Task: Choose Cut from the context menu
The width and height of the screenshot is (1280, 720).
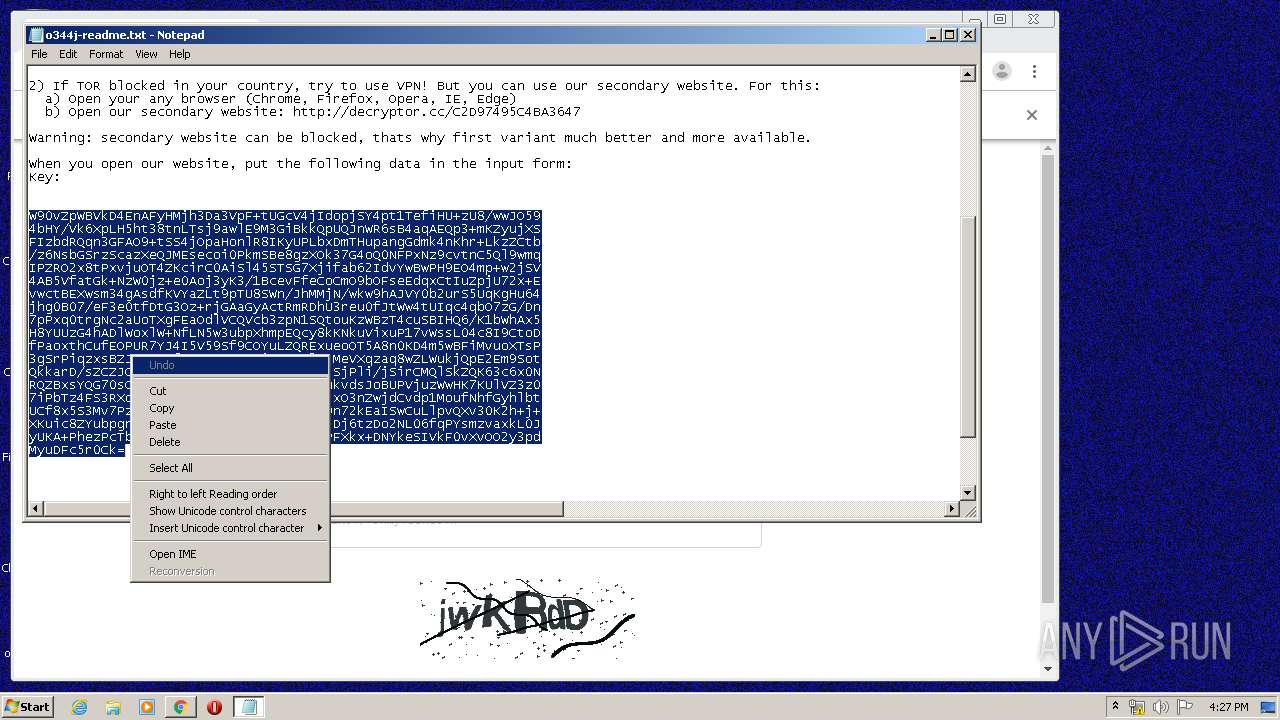Action: (230, 391)
